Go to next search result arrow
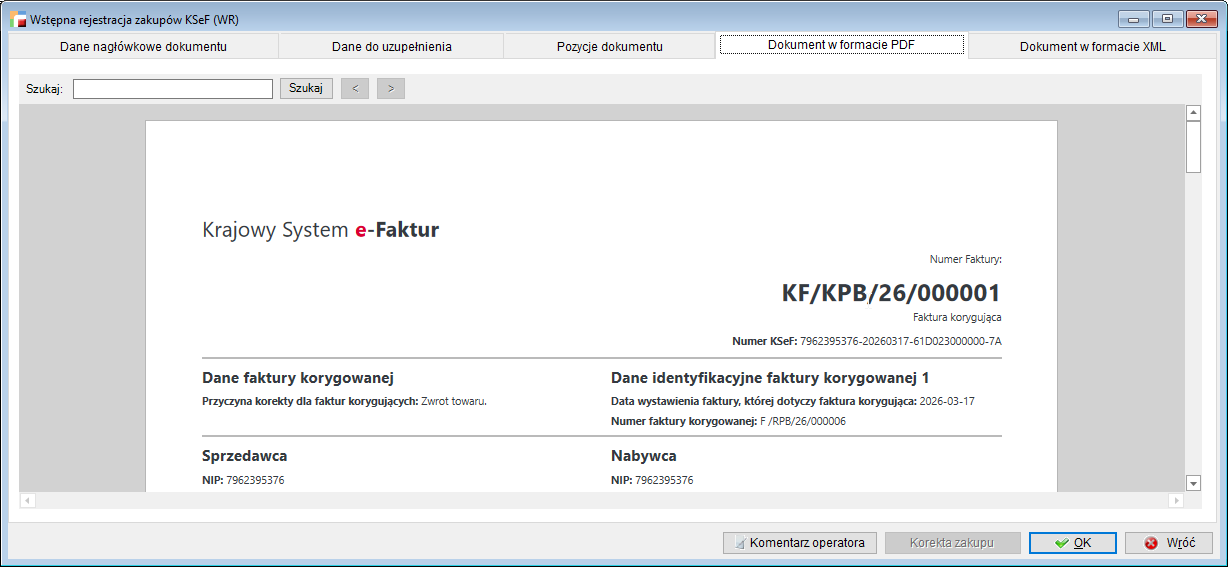This screenshot has width=1228, height=567. pyautogui.click(x=391, y=89)
